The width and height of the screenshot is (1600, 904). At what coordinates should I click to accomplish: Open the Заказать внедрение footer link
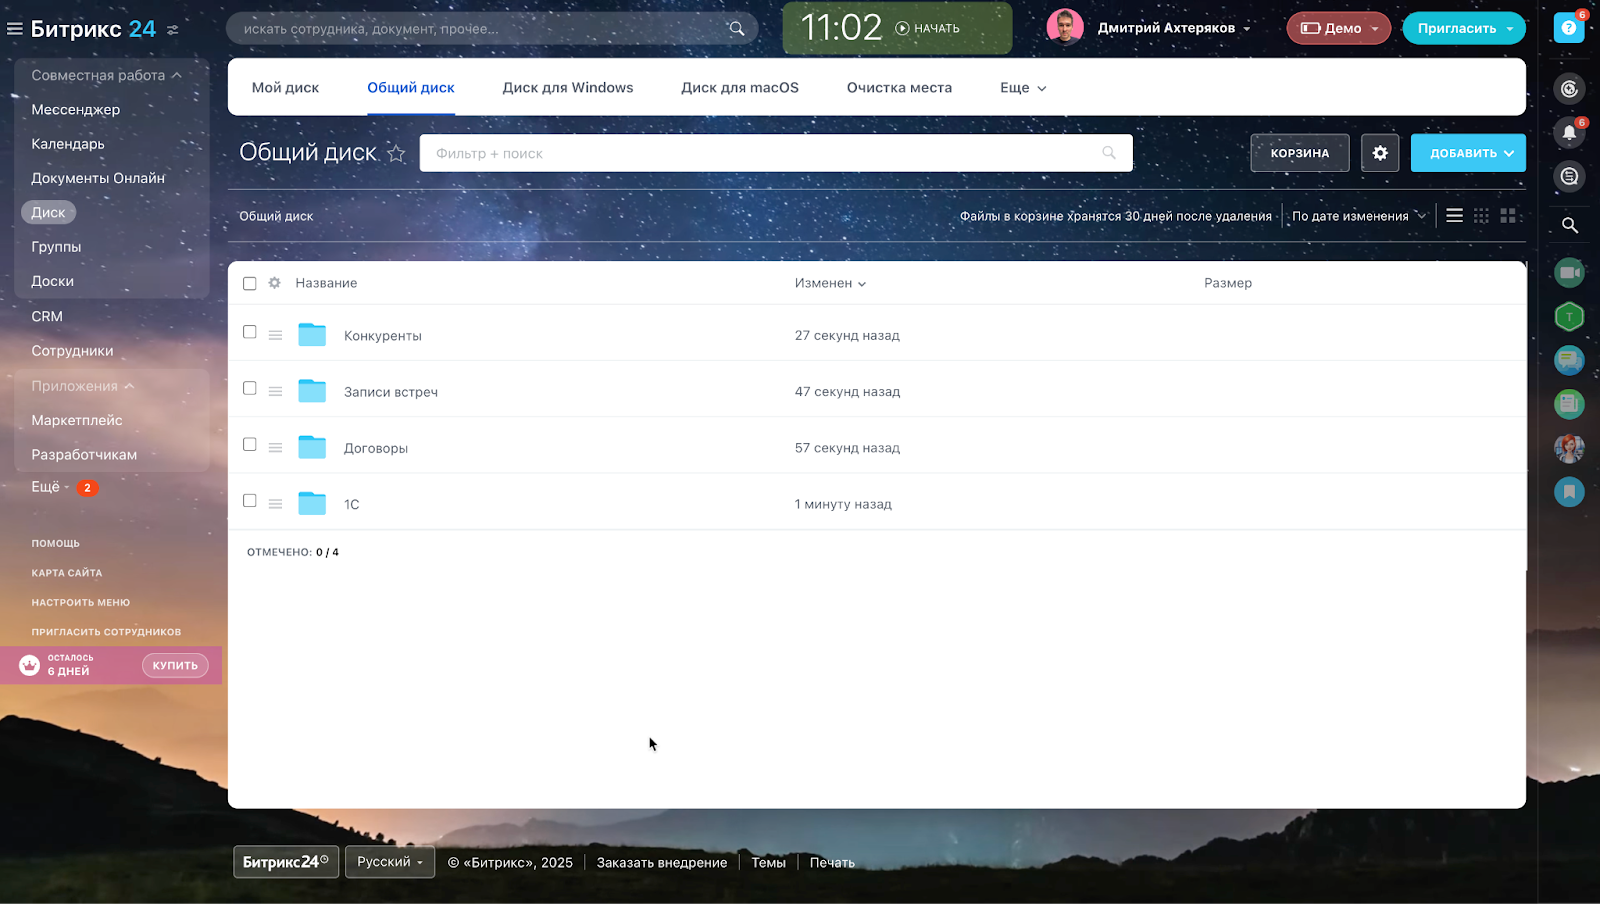(662, 863)
